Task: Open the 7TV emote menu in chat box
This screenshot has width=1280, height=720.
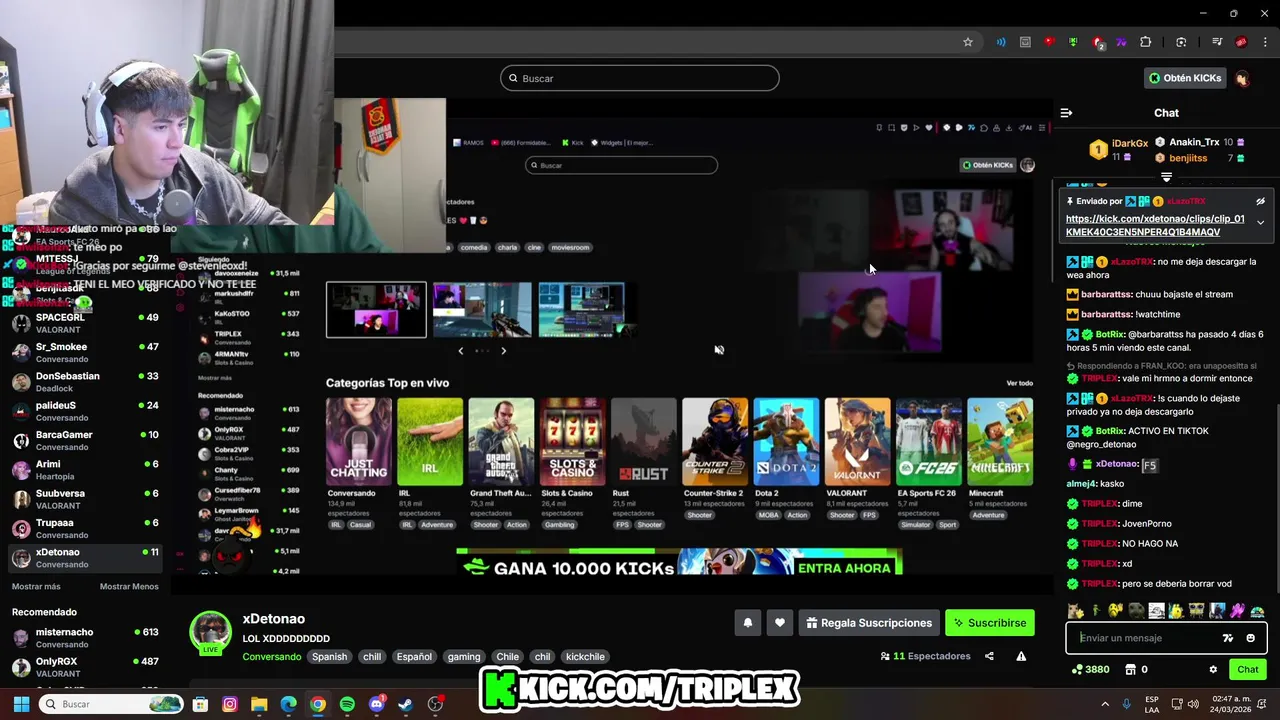Action: (x=1228, y=638)
